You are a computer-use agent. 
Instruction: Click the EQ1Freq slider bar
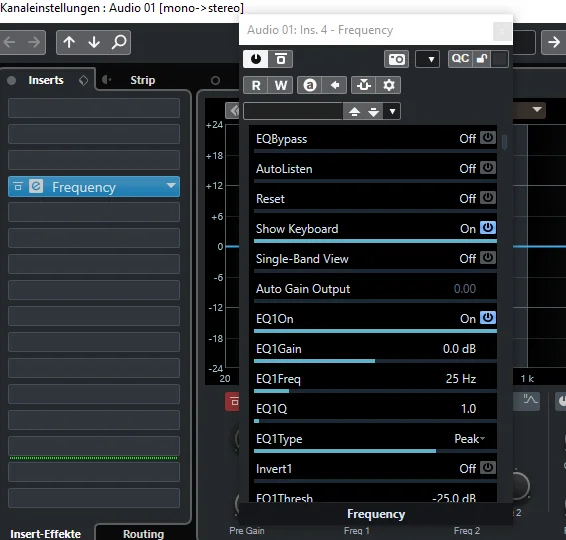coord(375,391)
